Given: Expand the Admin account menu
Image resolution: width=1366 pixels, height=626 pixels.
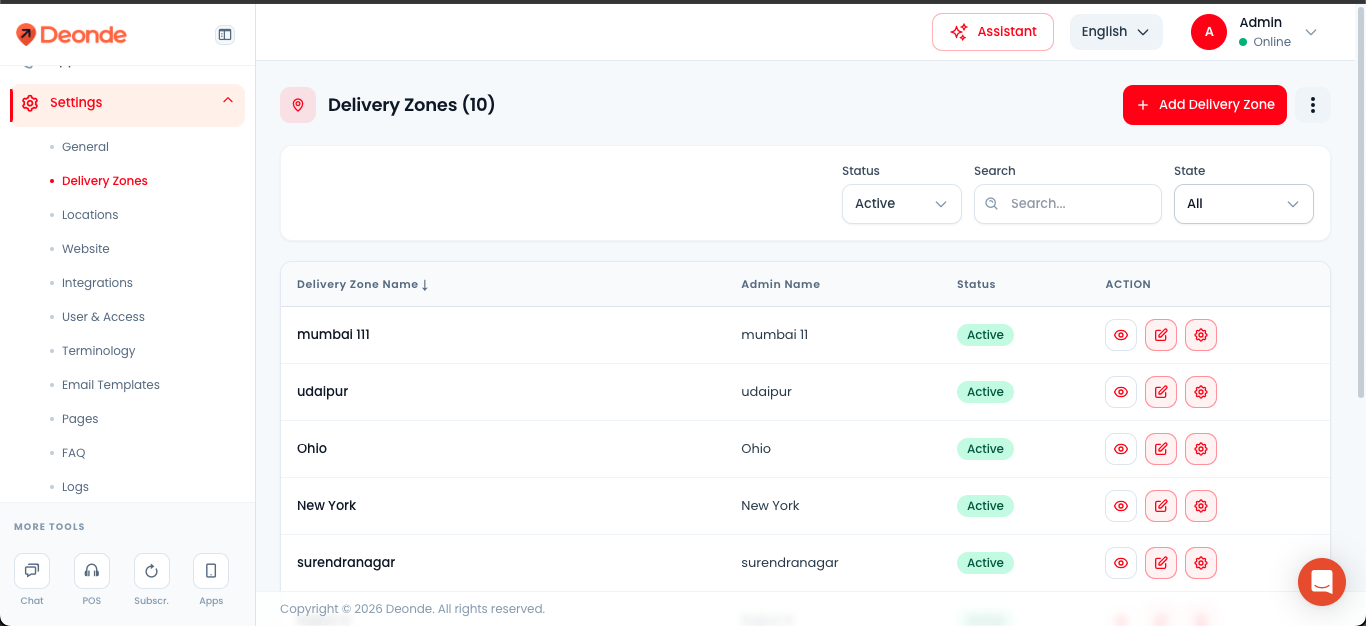Looking at the screenshot, I should point(1255,32).
